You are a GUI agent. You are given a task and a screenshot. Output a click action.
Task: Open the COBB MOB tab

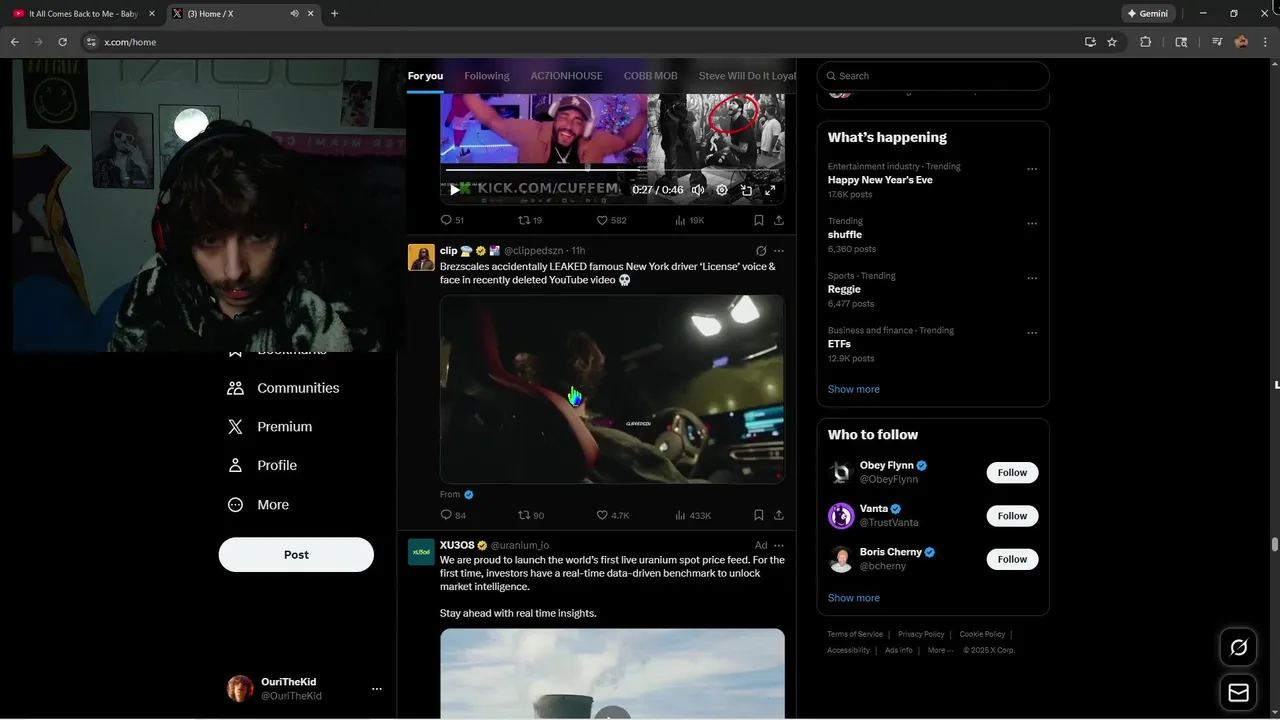point(651,76)
